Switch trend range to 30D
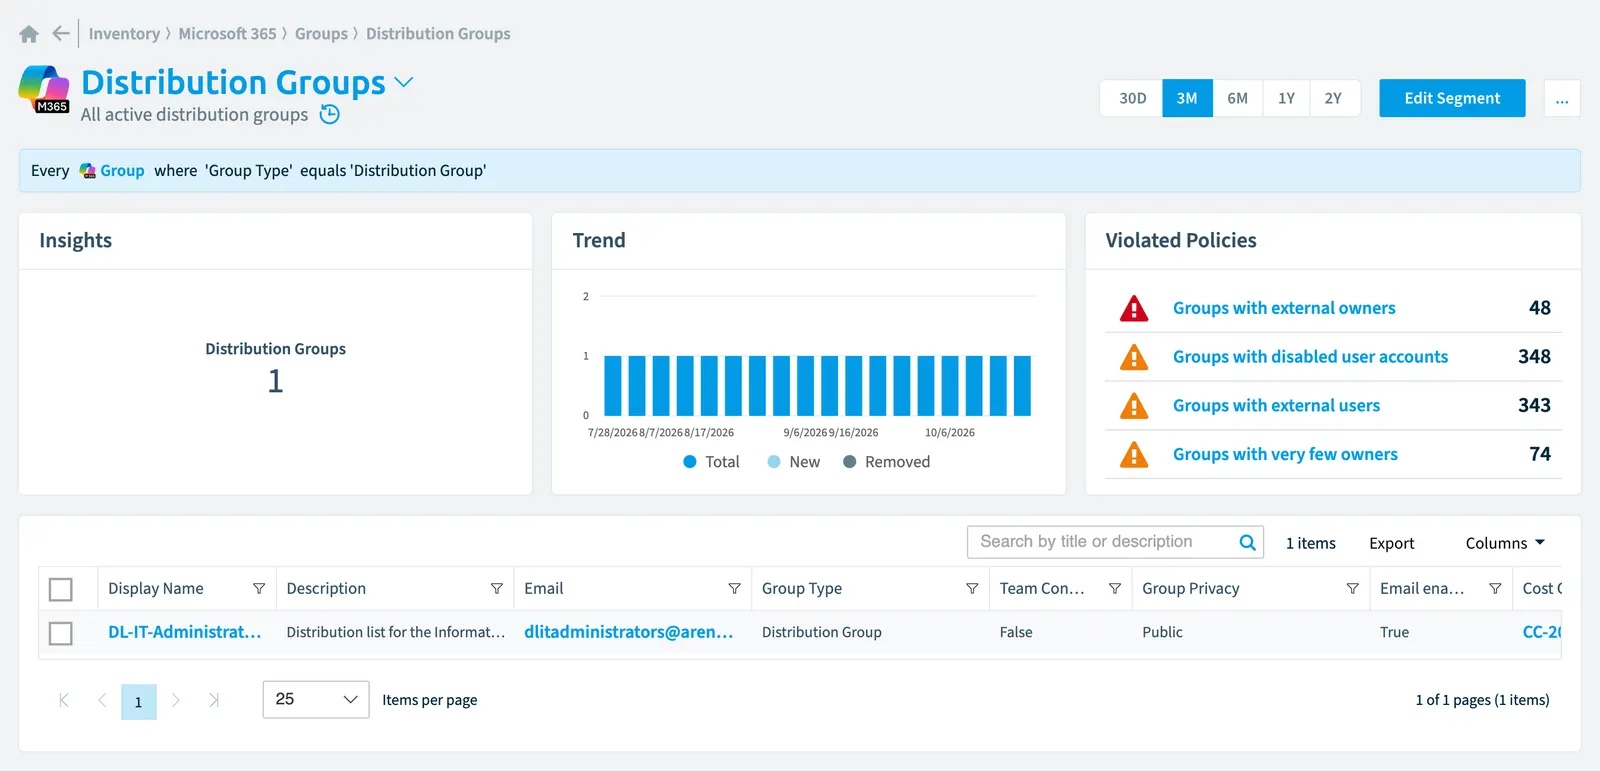The height and width of the screenshot is (771, 1600). pos(1132,98)
